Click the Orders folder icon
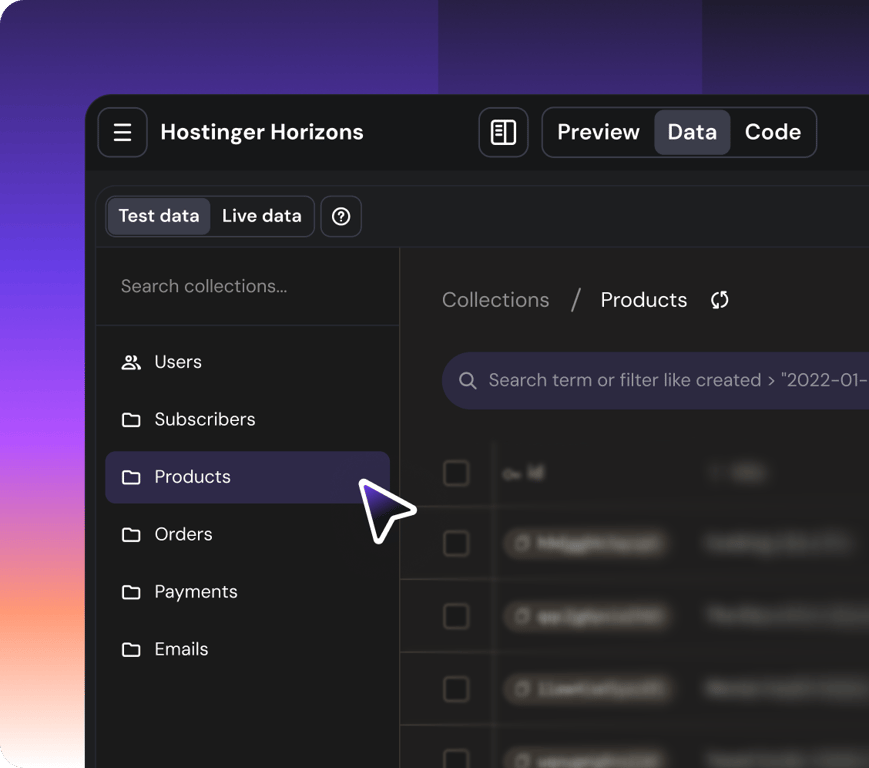 coord(131,535)
